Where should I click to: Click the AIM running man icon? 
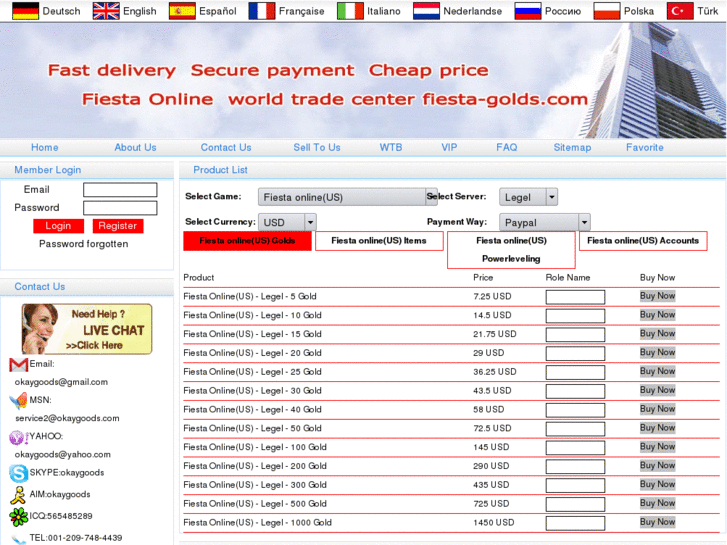(x=18, y=495)
